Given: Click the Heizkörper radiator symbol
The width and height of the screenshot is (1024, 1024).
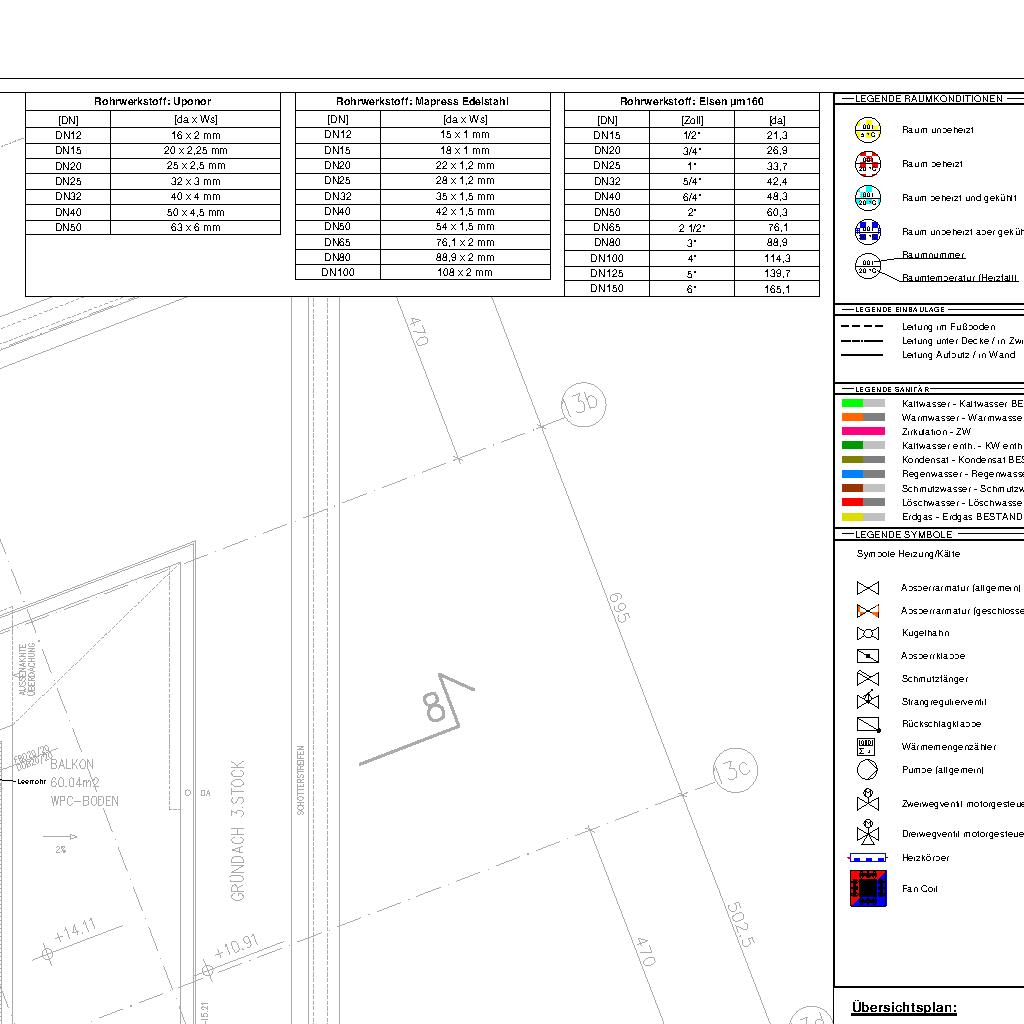Looking at the screenshot, I should (x=867, y=858).
